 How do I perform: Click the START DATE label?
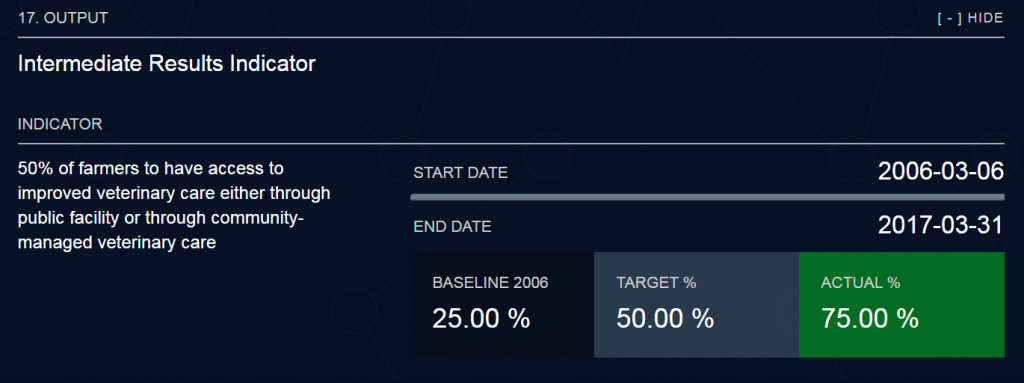pyautogui.click(x=460, y=173)
